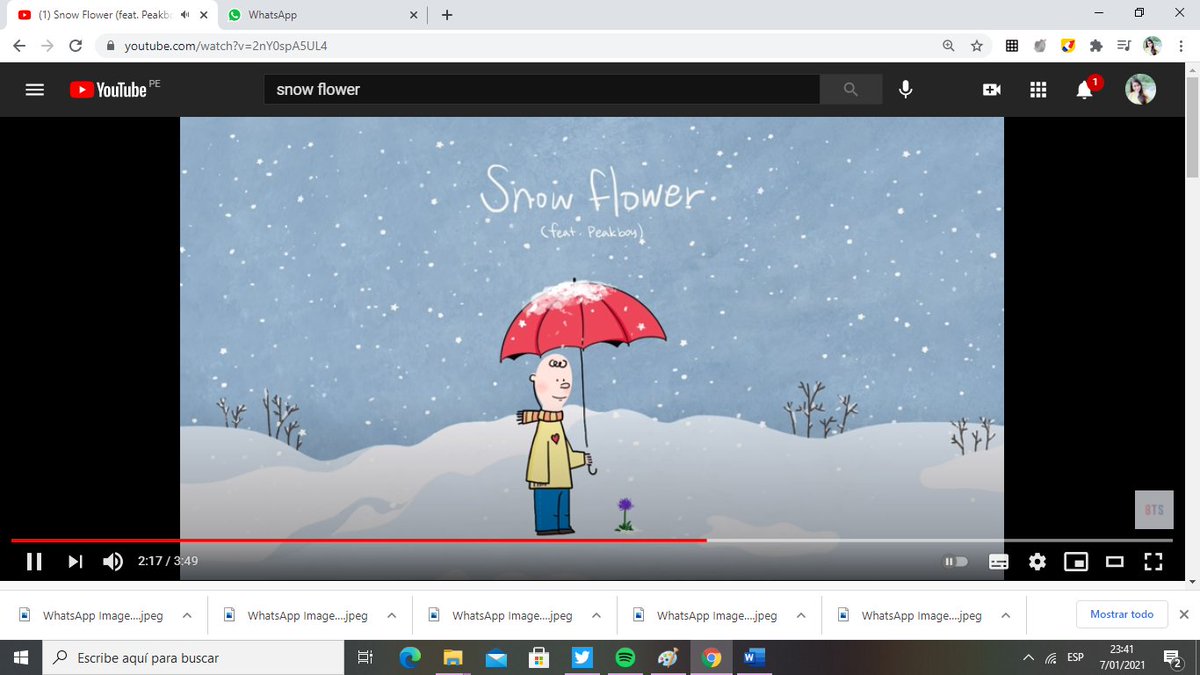Click the BTS channel watermark
The width and height of the screenshot is (1200, 675).
pos(1153,510)
